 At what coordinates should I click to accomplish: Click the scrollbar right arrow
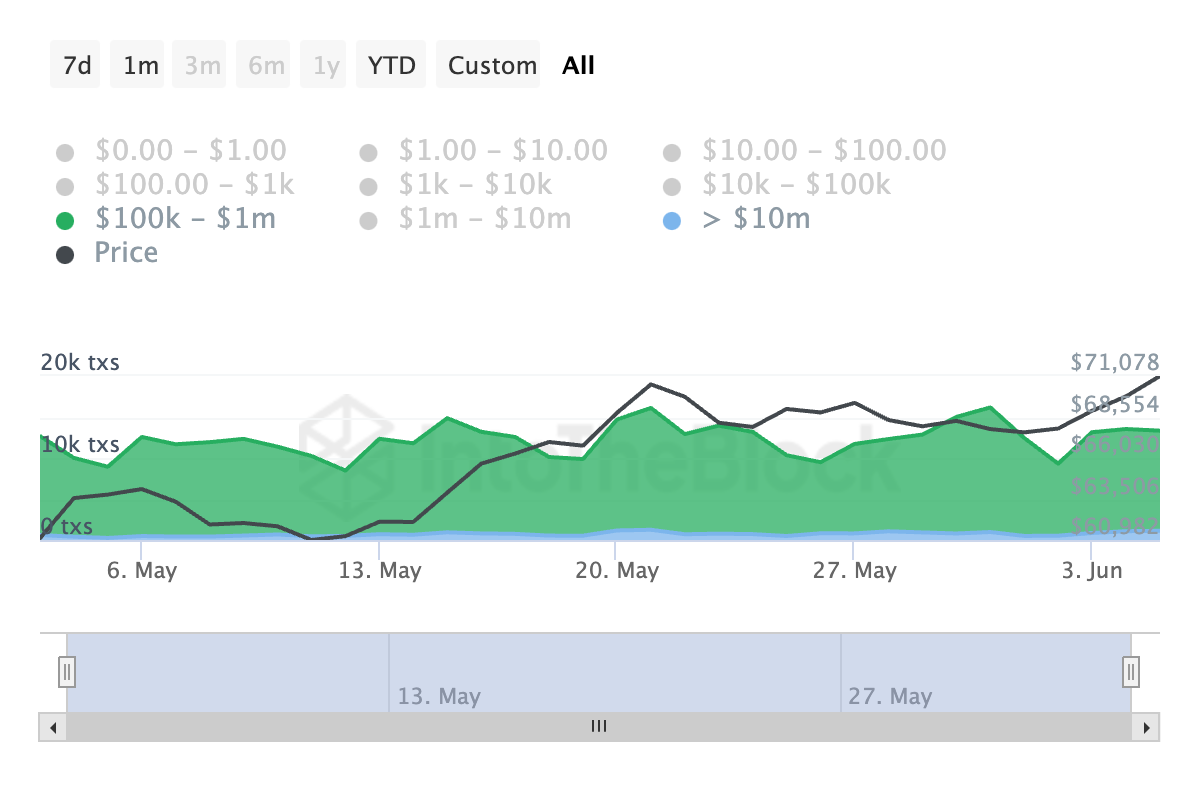[x=1146, y=727]
